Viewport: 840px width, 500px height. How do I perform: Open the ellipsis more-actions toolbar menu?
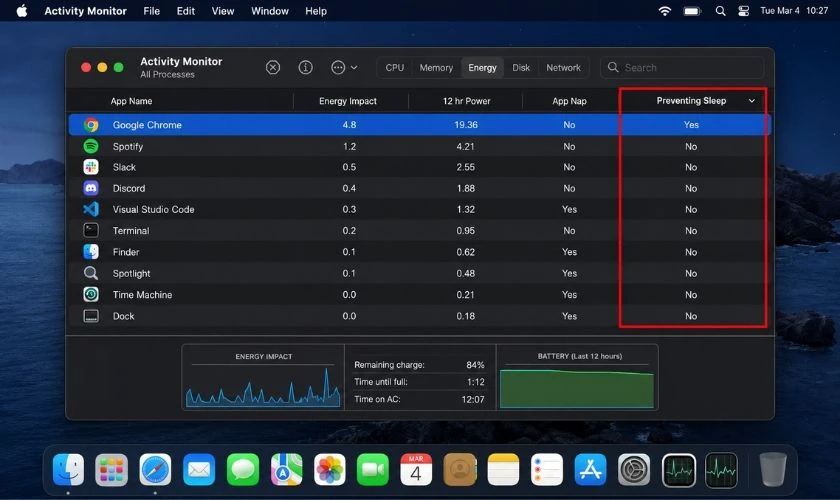coord(344,68)
